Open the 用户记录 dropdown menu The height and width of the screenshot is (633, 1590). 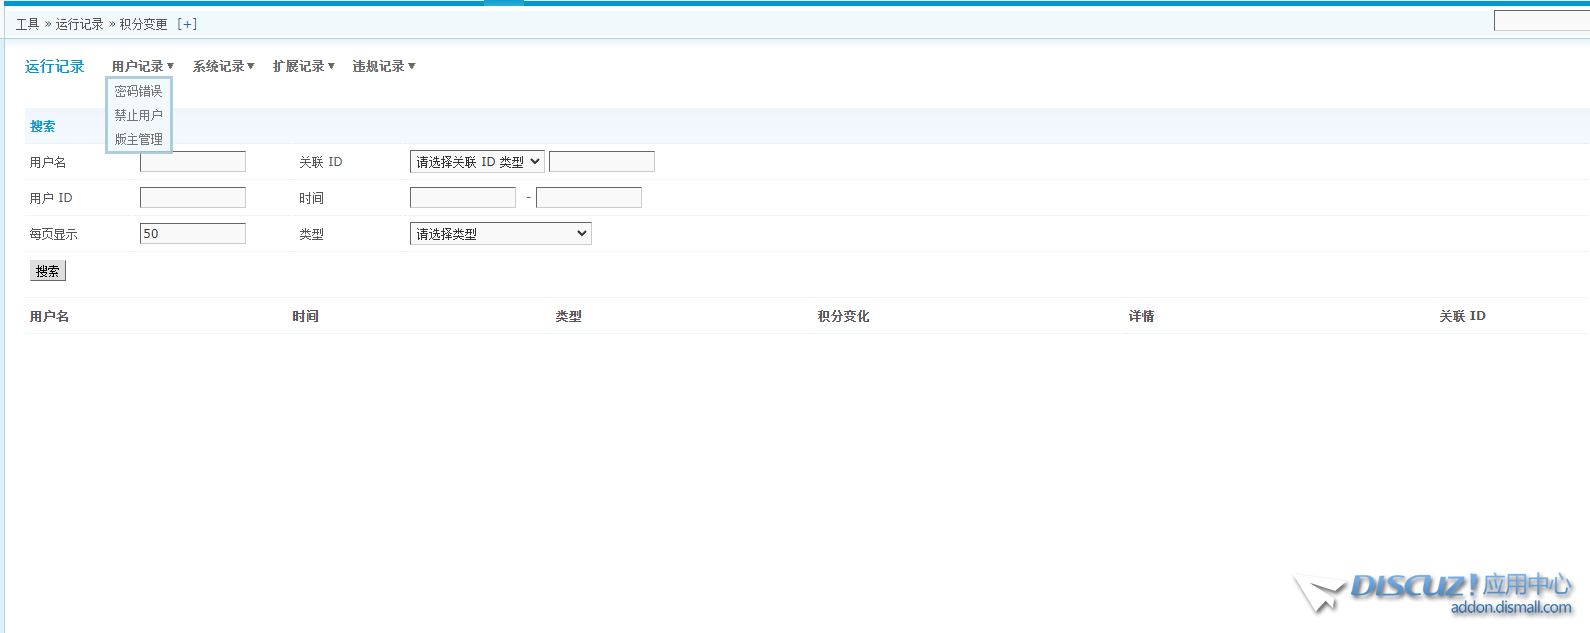[x=142, y=66]
